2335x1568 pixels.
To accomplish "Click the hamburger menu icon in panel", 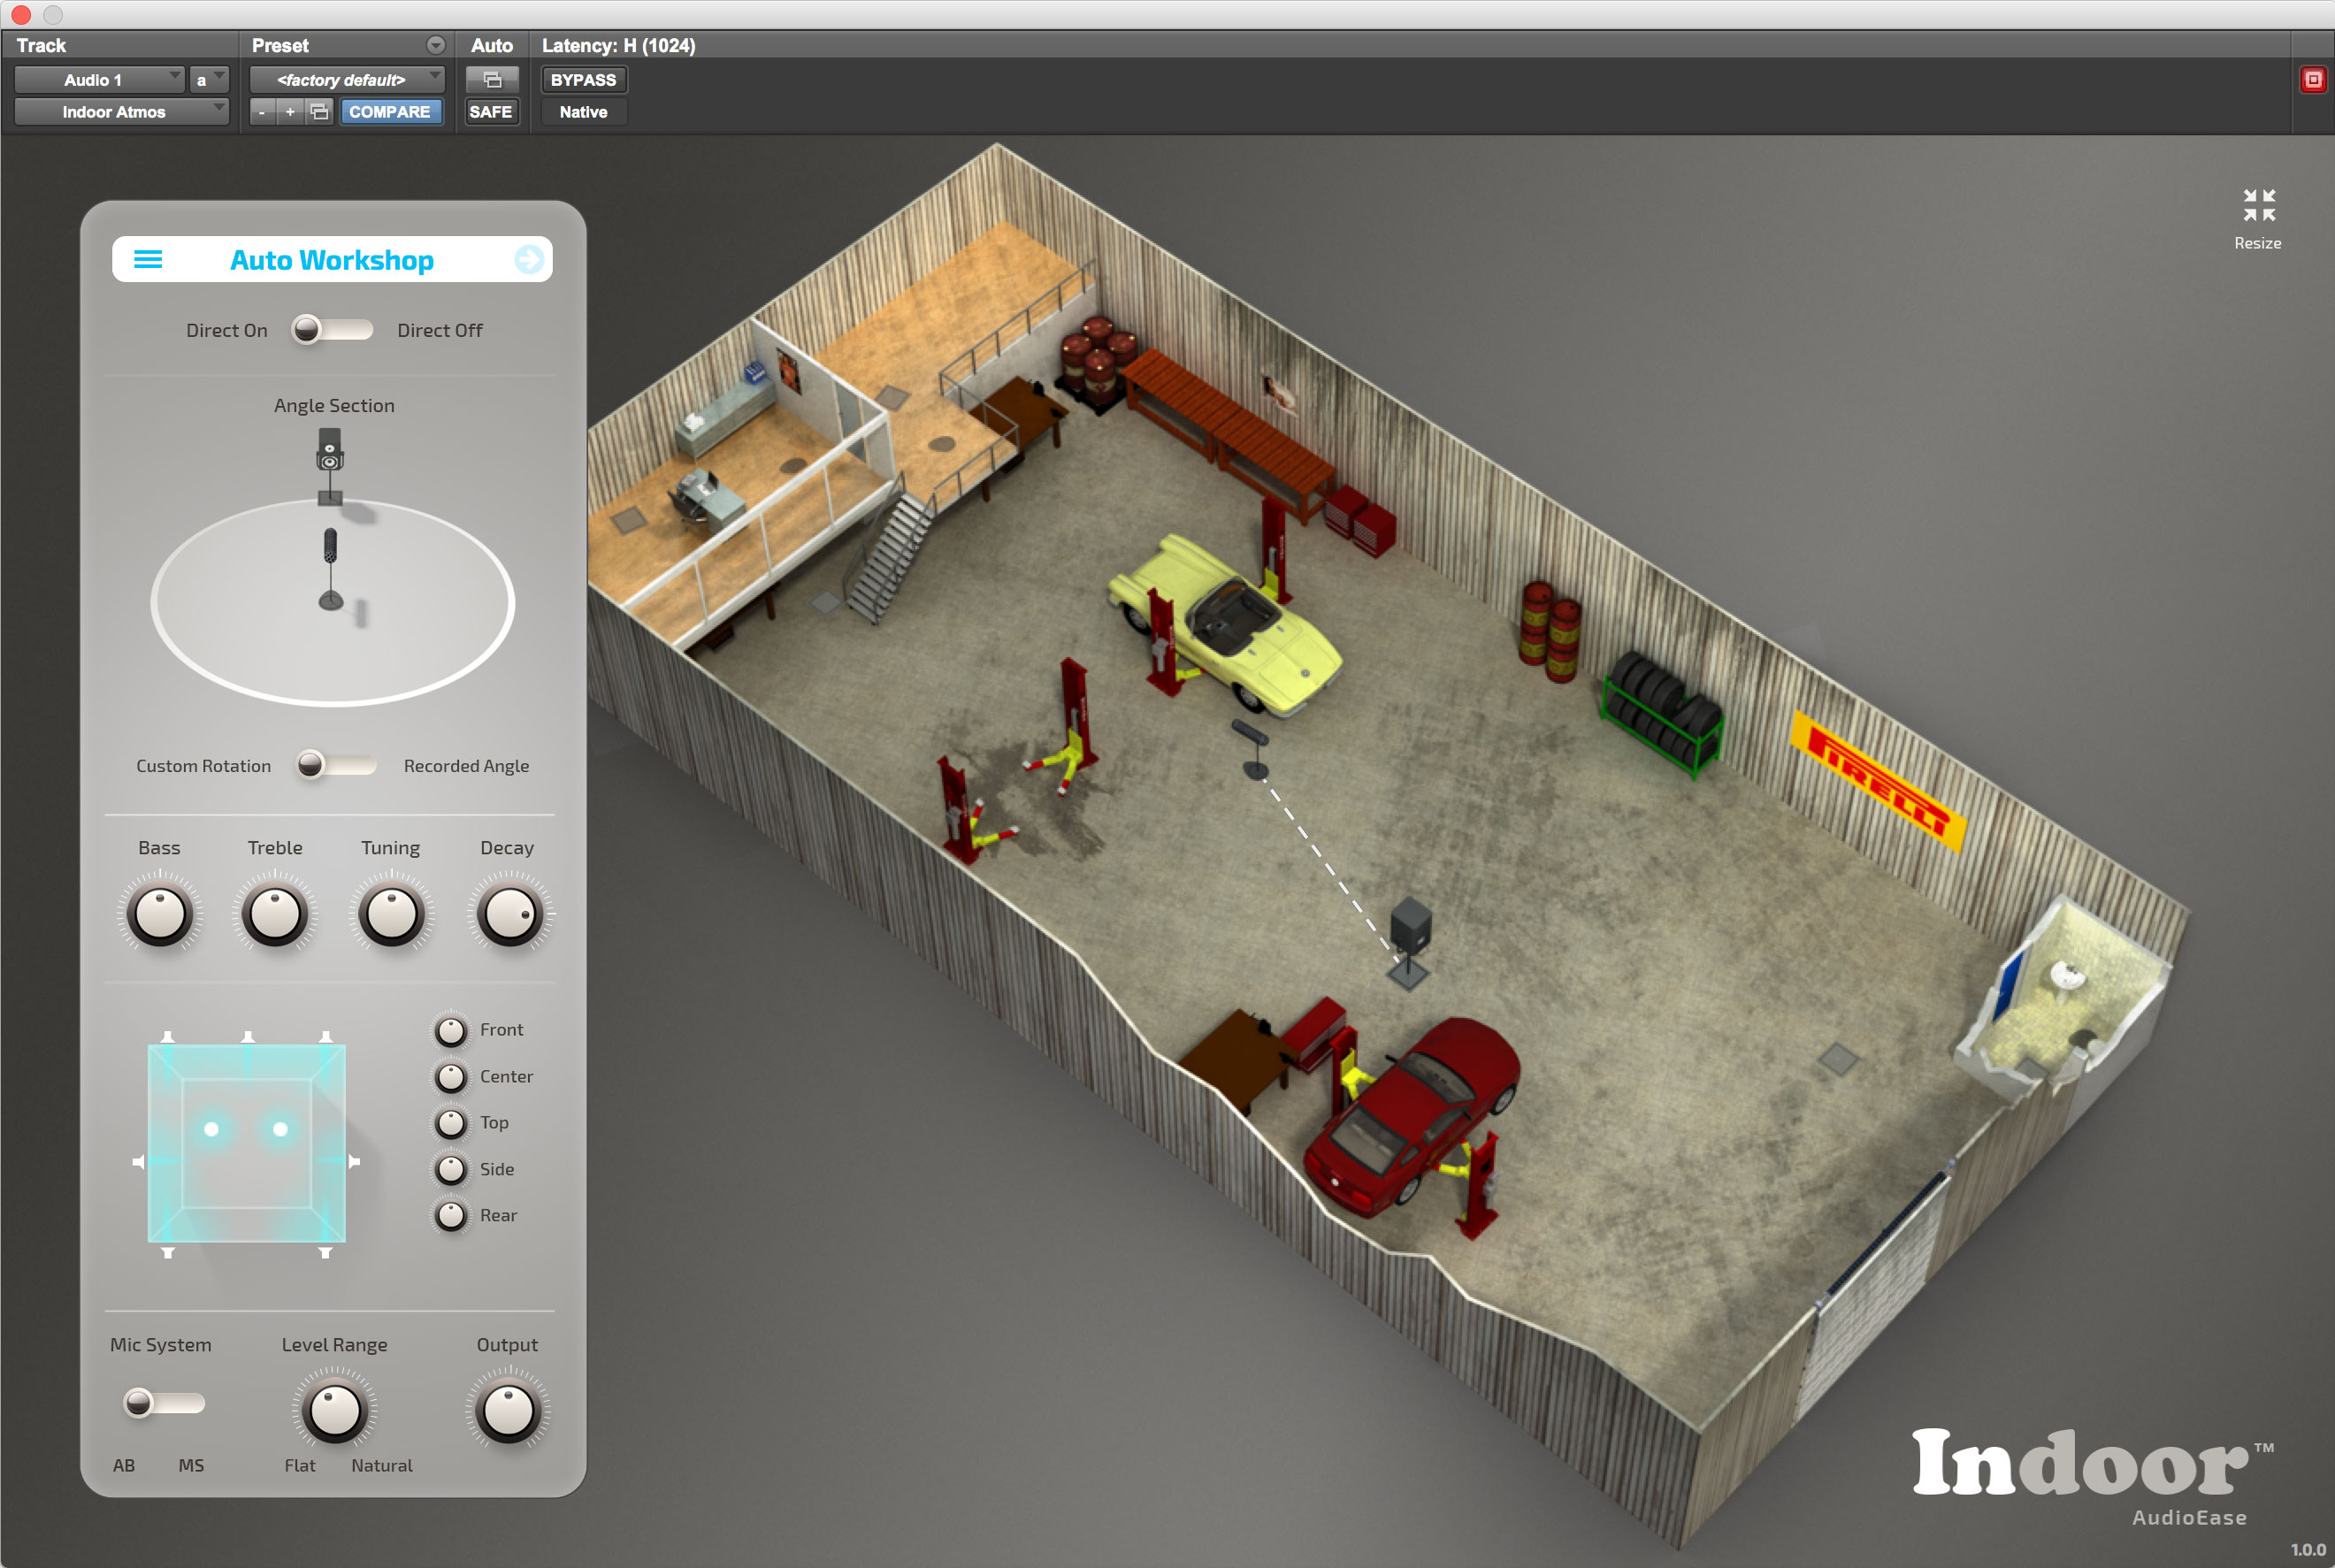I will point(150,259).
